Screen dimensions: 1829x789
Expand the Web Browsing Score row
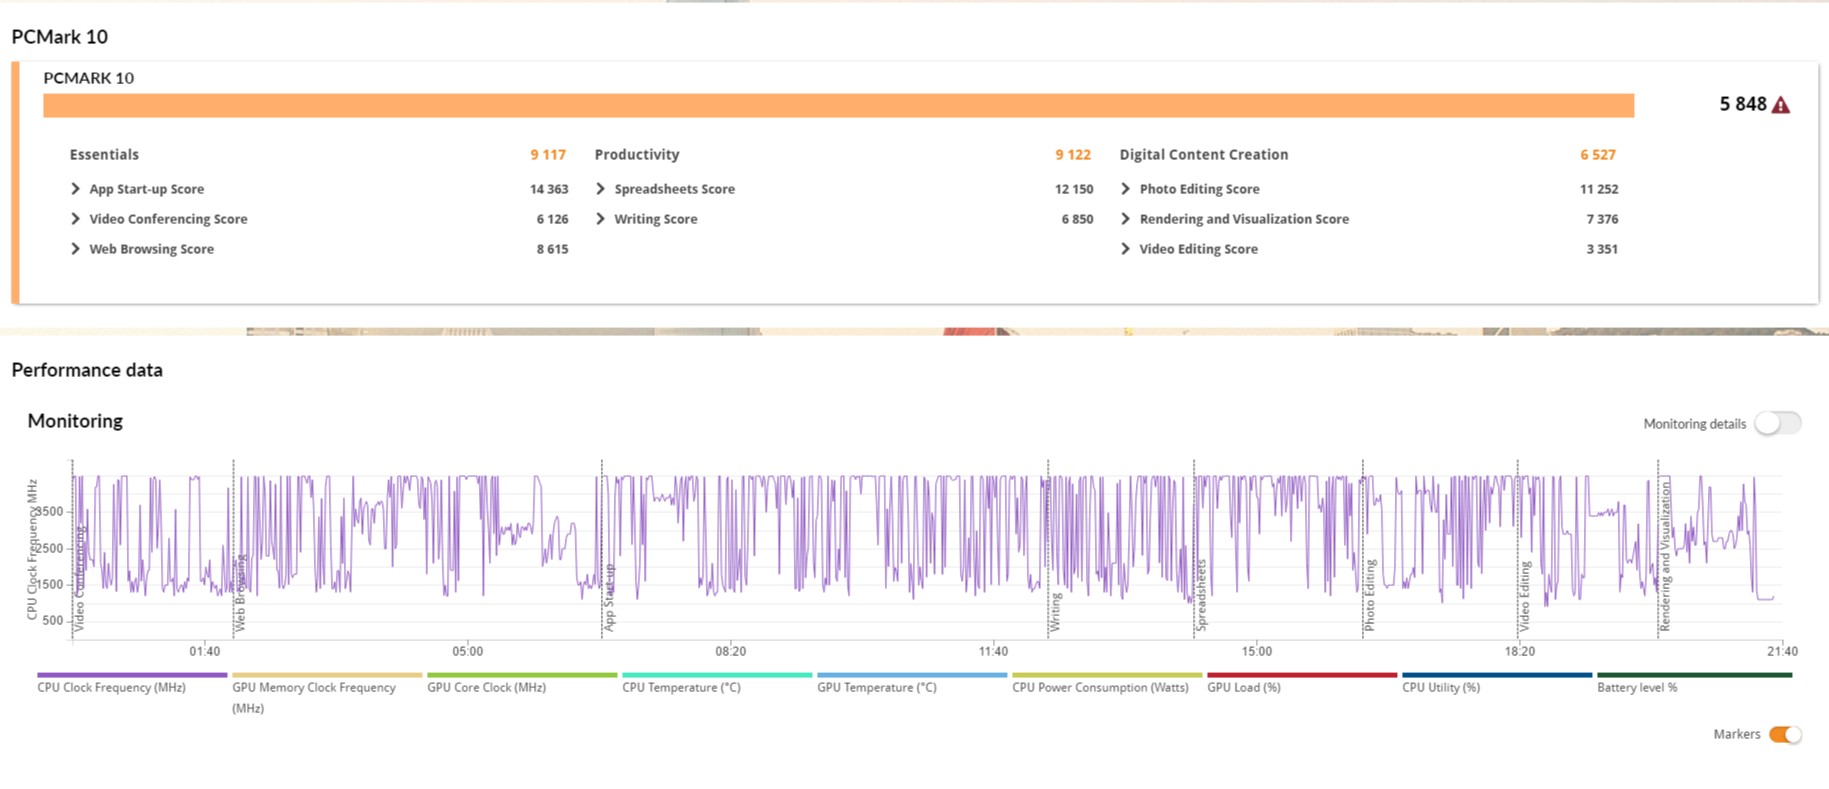click(x=75, y=249)
